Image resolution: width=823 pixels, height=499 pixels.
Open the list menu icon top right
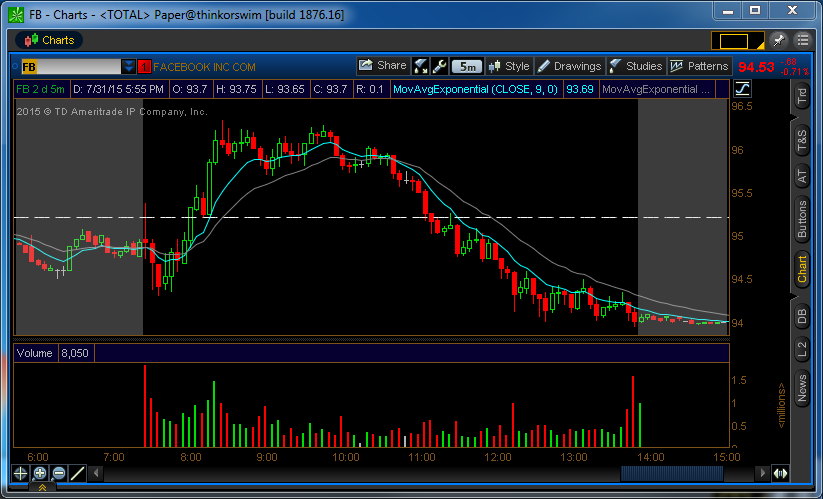point(803,40)
